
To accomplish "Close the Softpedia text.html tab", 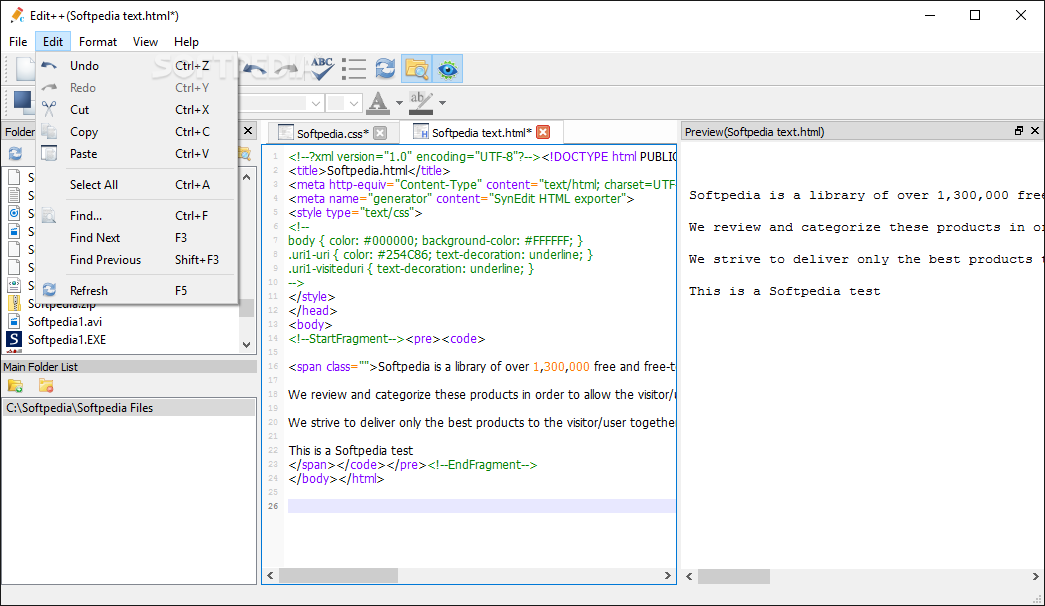I will [543, 132].
